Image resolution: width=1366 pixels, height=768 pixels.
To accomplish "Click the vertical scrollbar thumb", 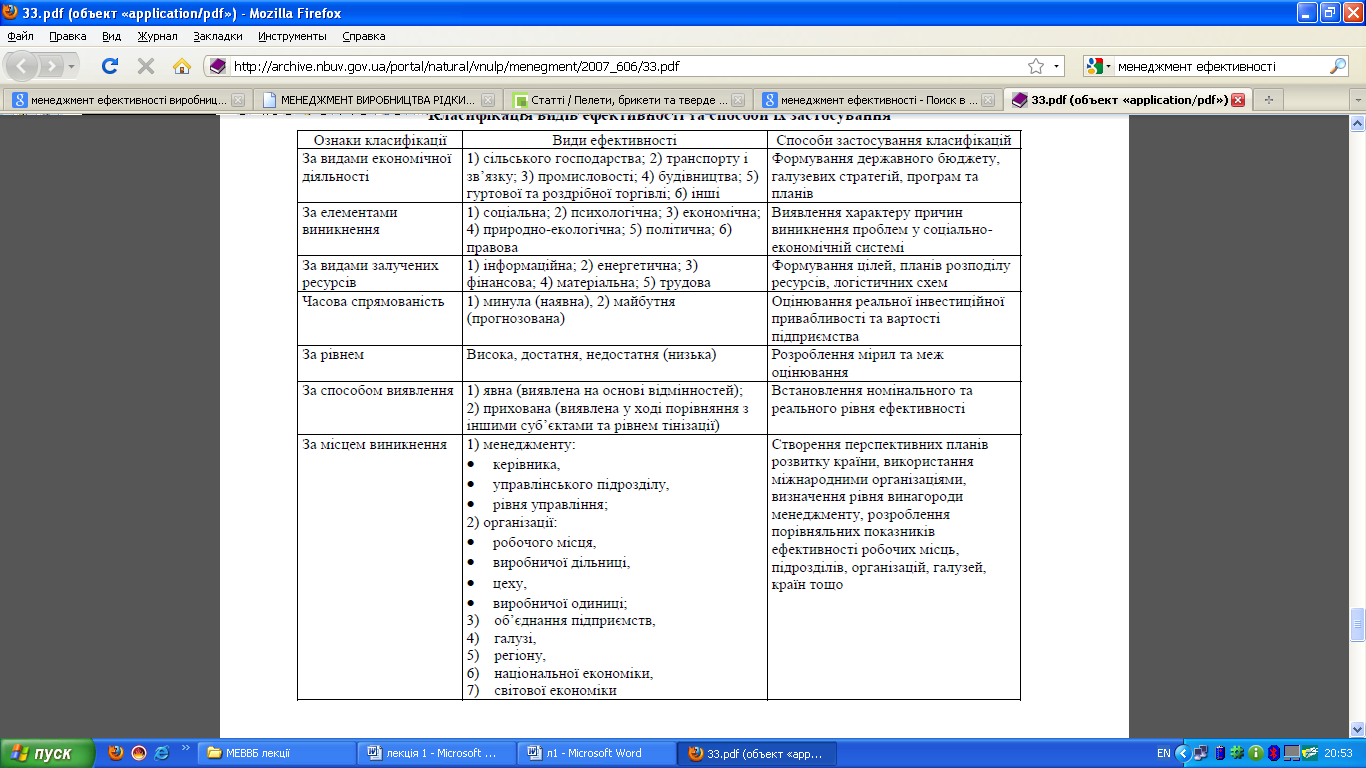I will (1357, 625).
